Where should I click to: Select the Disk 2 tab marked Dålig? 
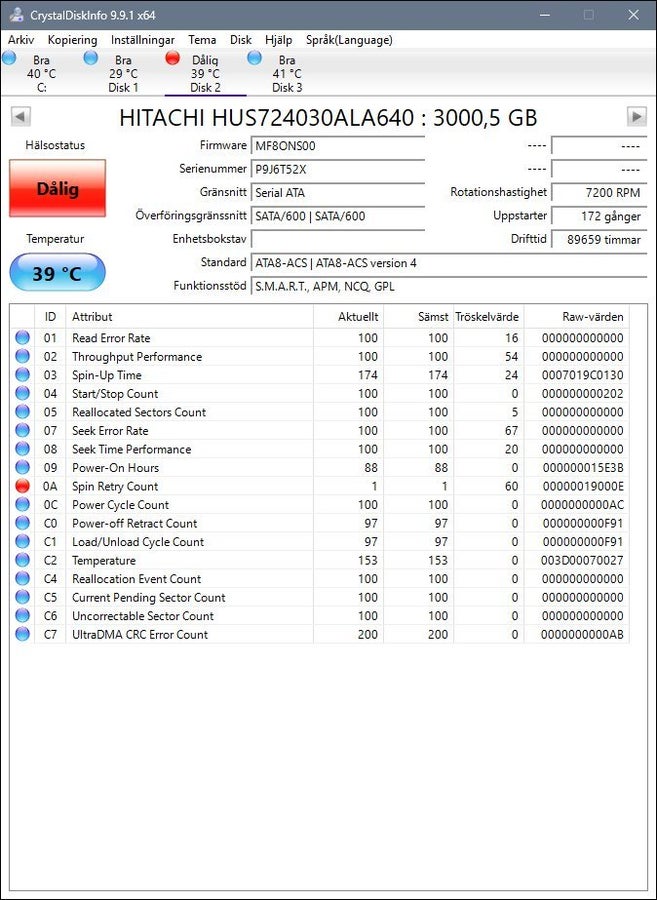[x=205, y=73]
